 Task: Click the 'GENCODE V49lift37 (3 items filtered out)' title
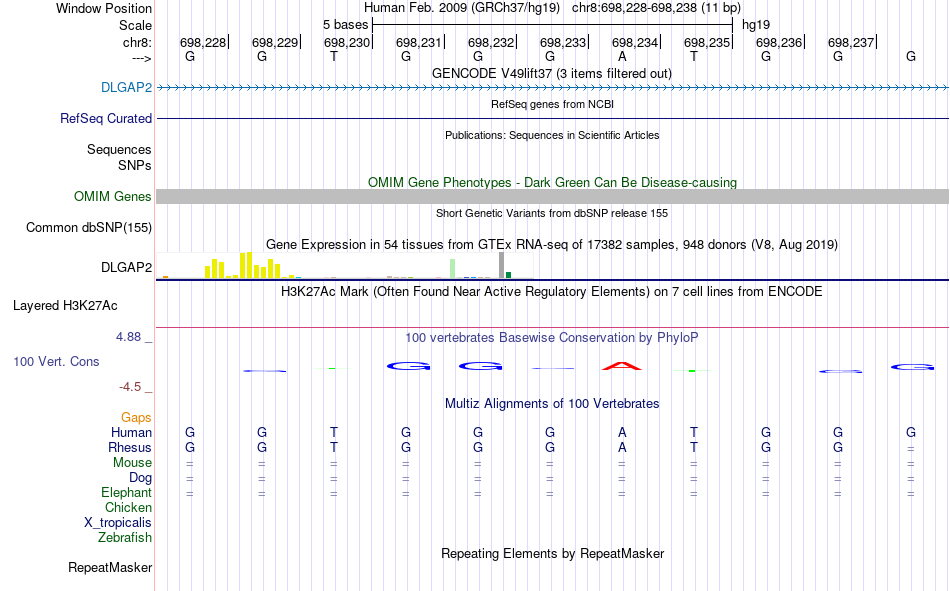tap(552, 73)
